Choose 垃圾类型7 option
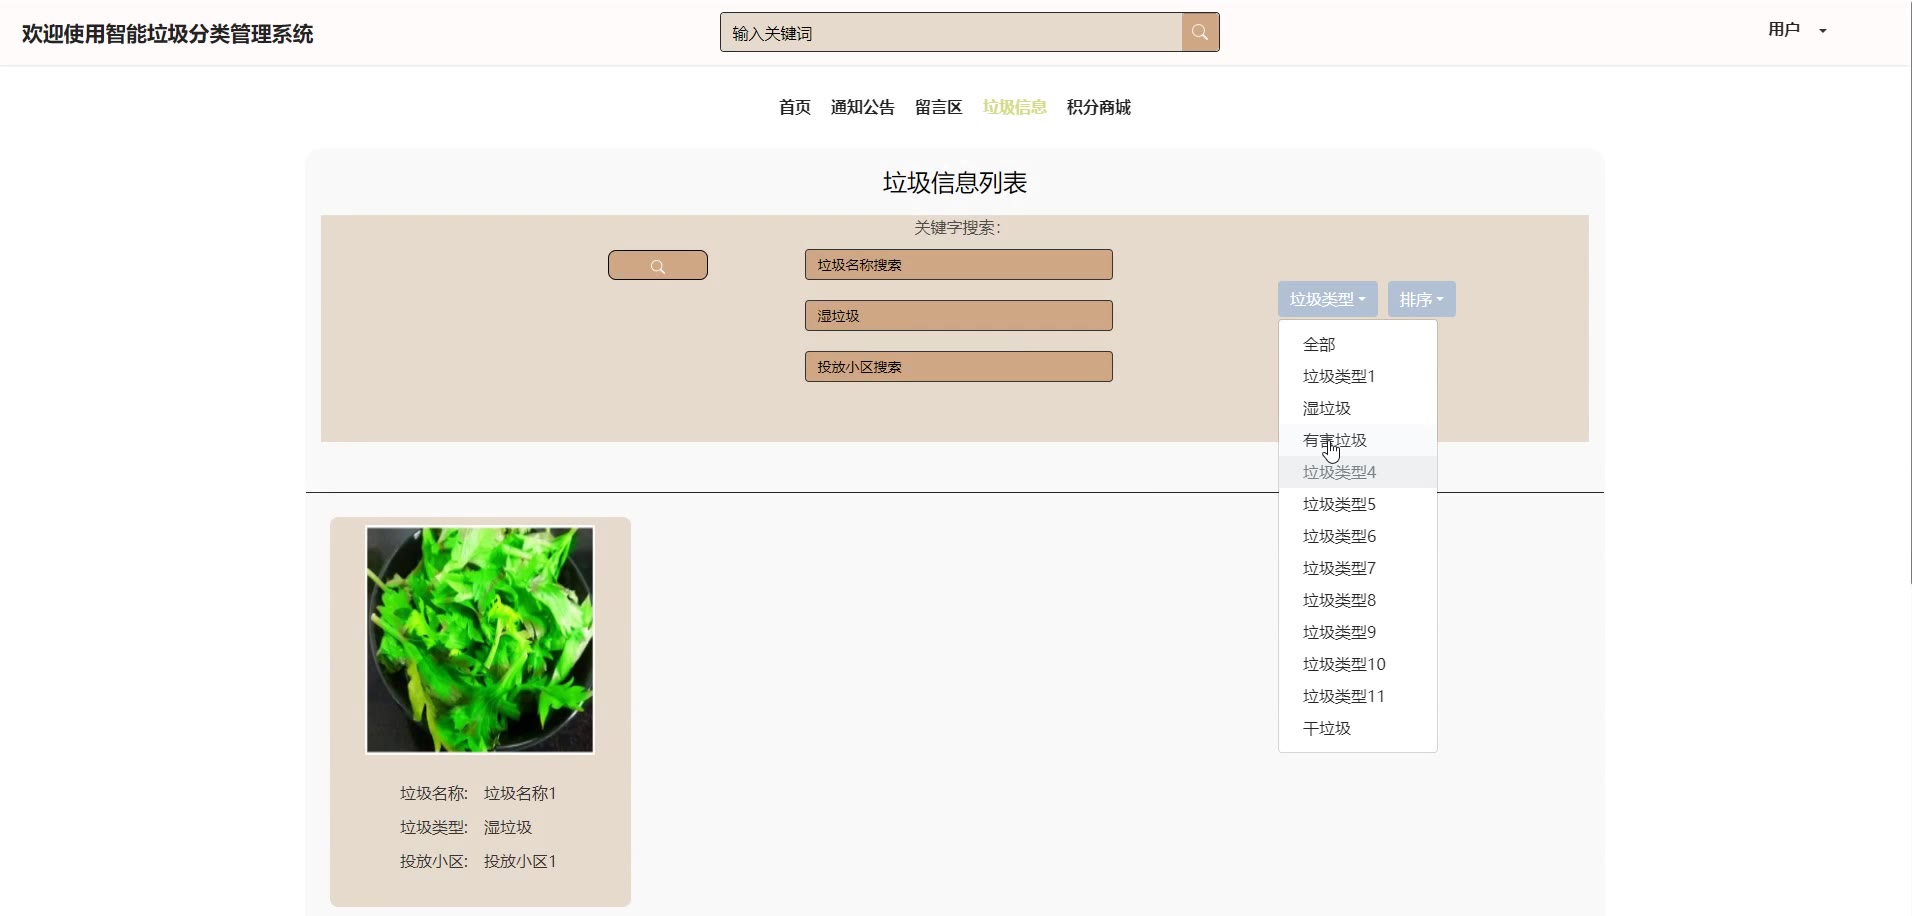This screenshot has height=916, width=1912. (1358, 568)
